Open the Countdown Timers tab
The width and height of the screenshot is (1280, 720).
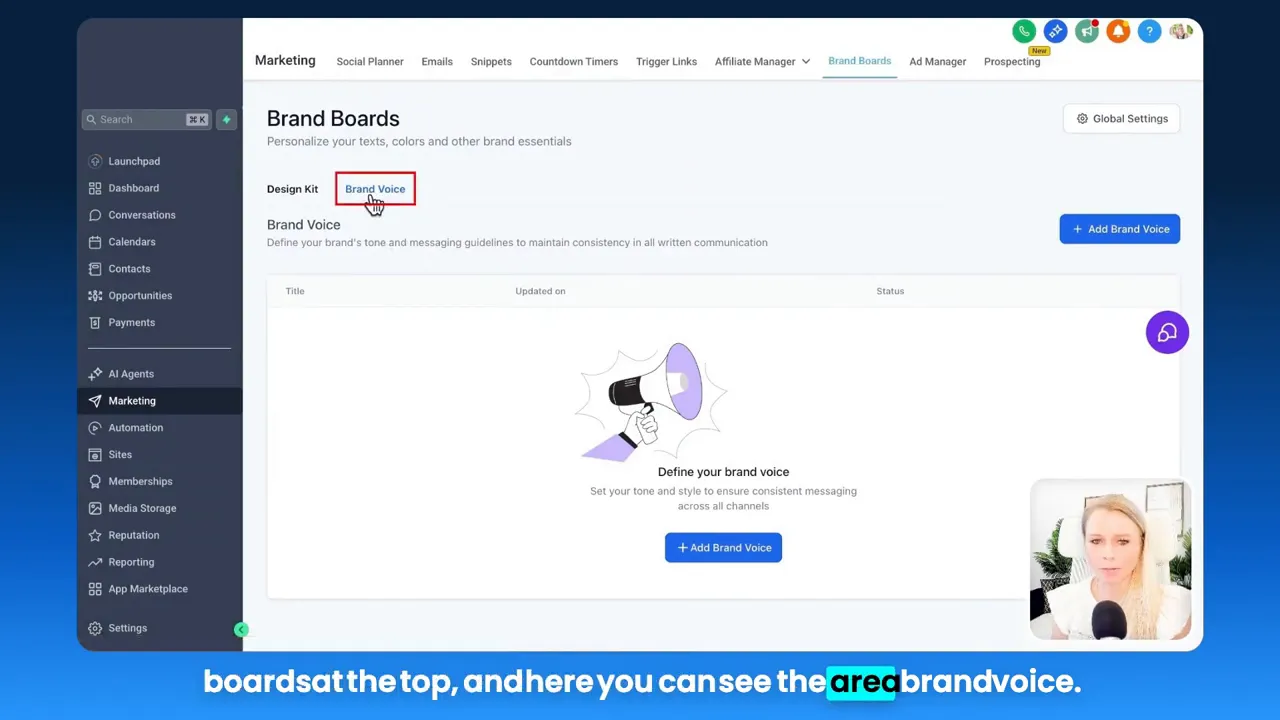click(573, 61)
